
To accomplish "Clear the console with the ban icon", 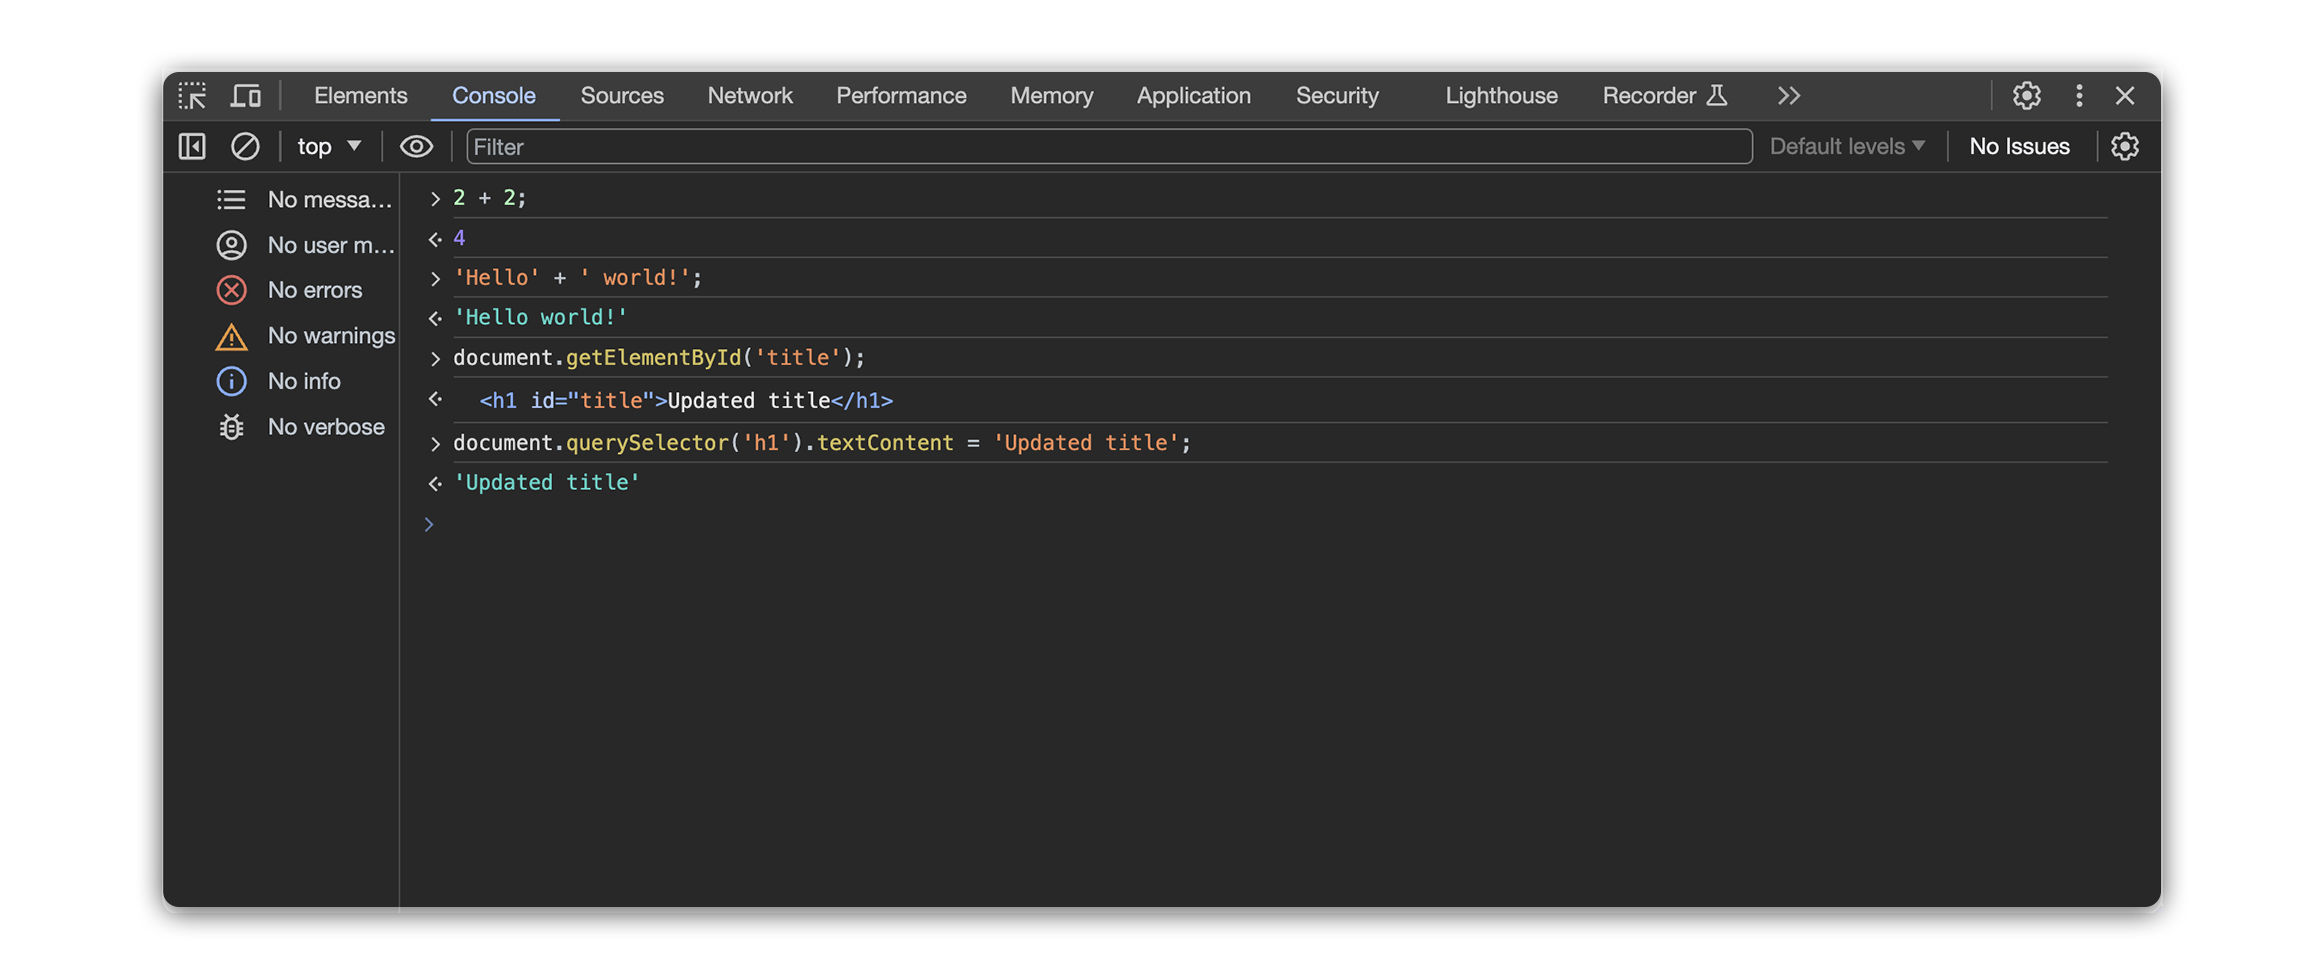I will pos(245,147).
